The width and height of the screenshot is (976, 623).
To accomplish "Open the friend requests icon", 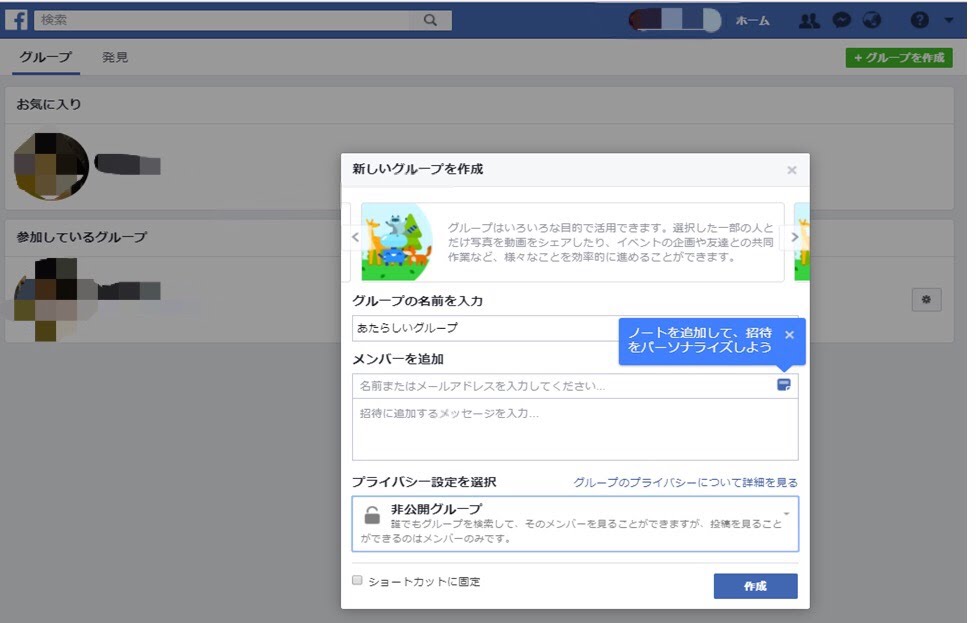I will (x=809, y=21).
